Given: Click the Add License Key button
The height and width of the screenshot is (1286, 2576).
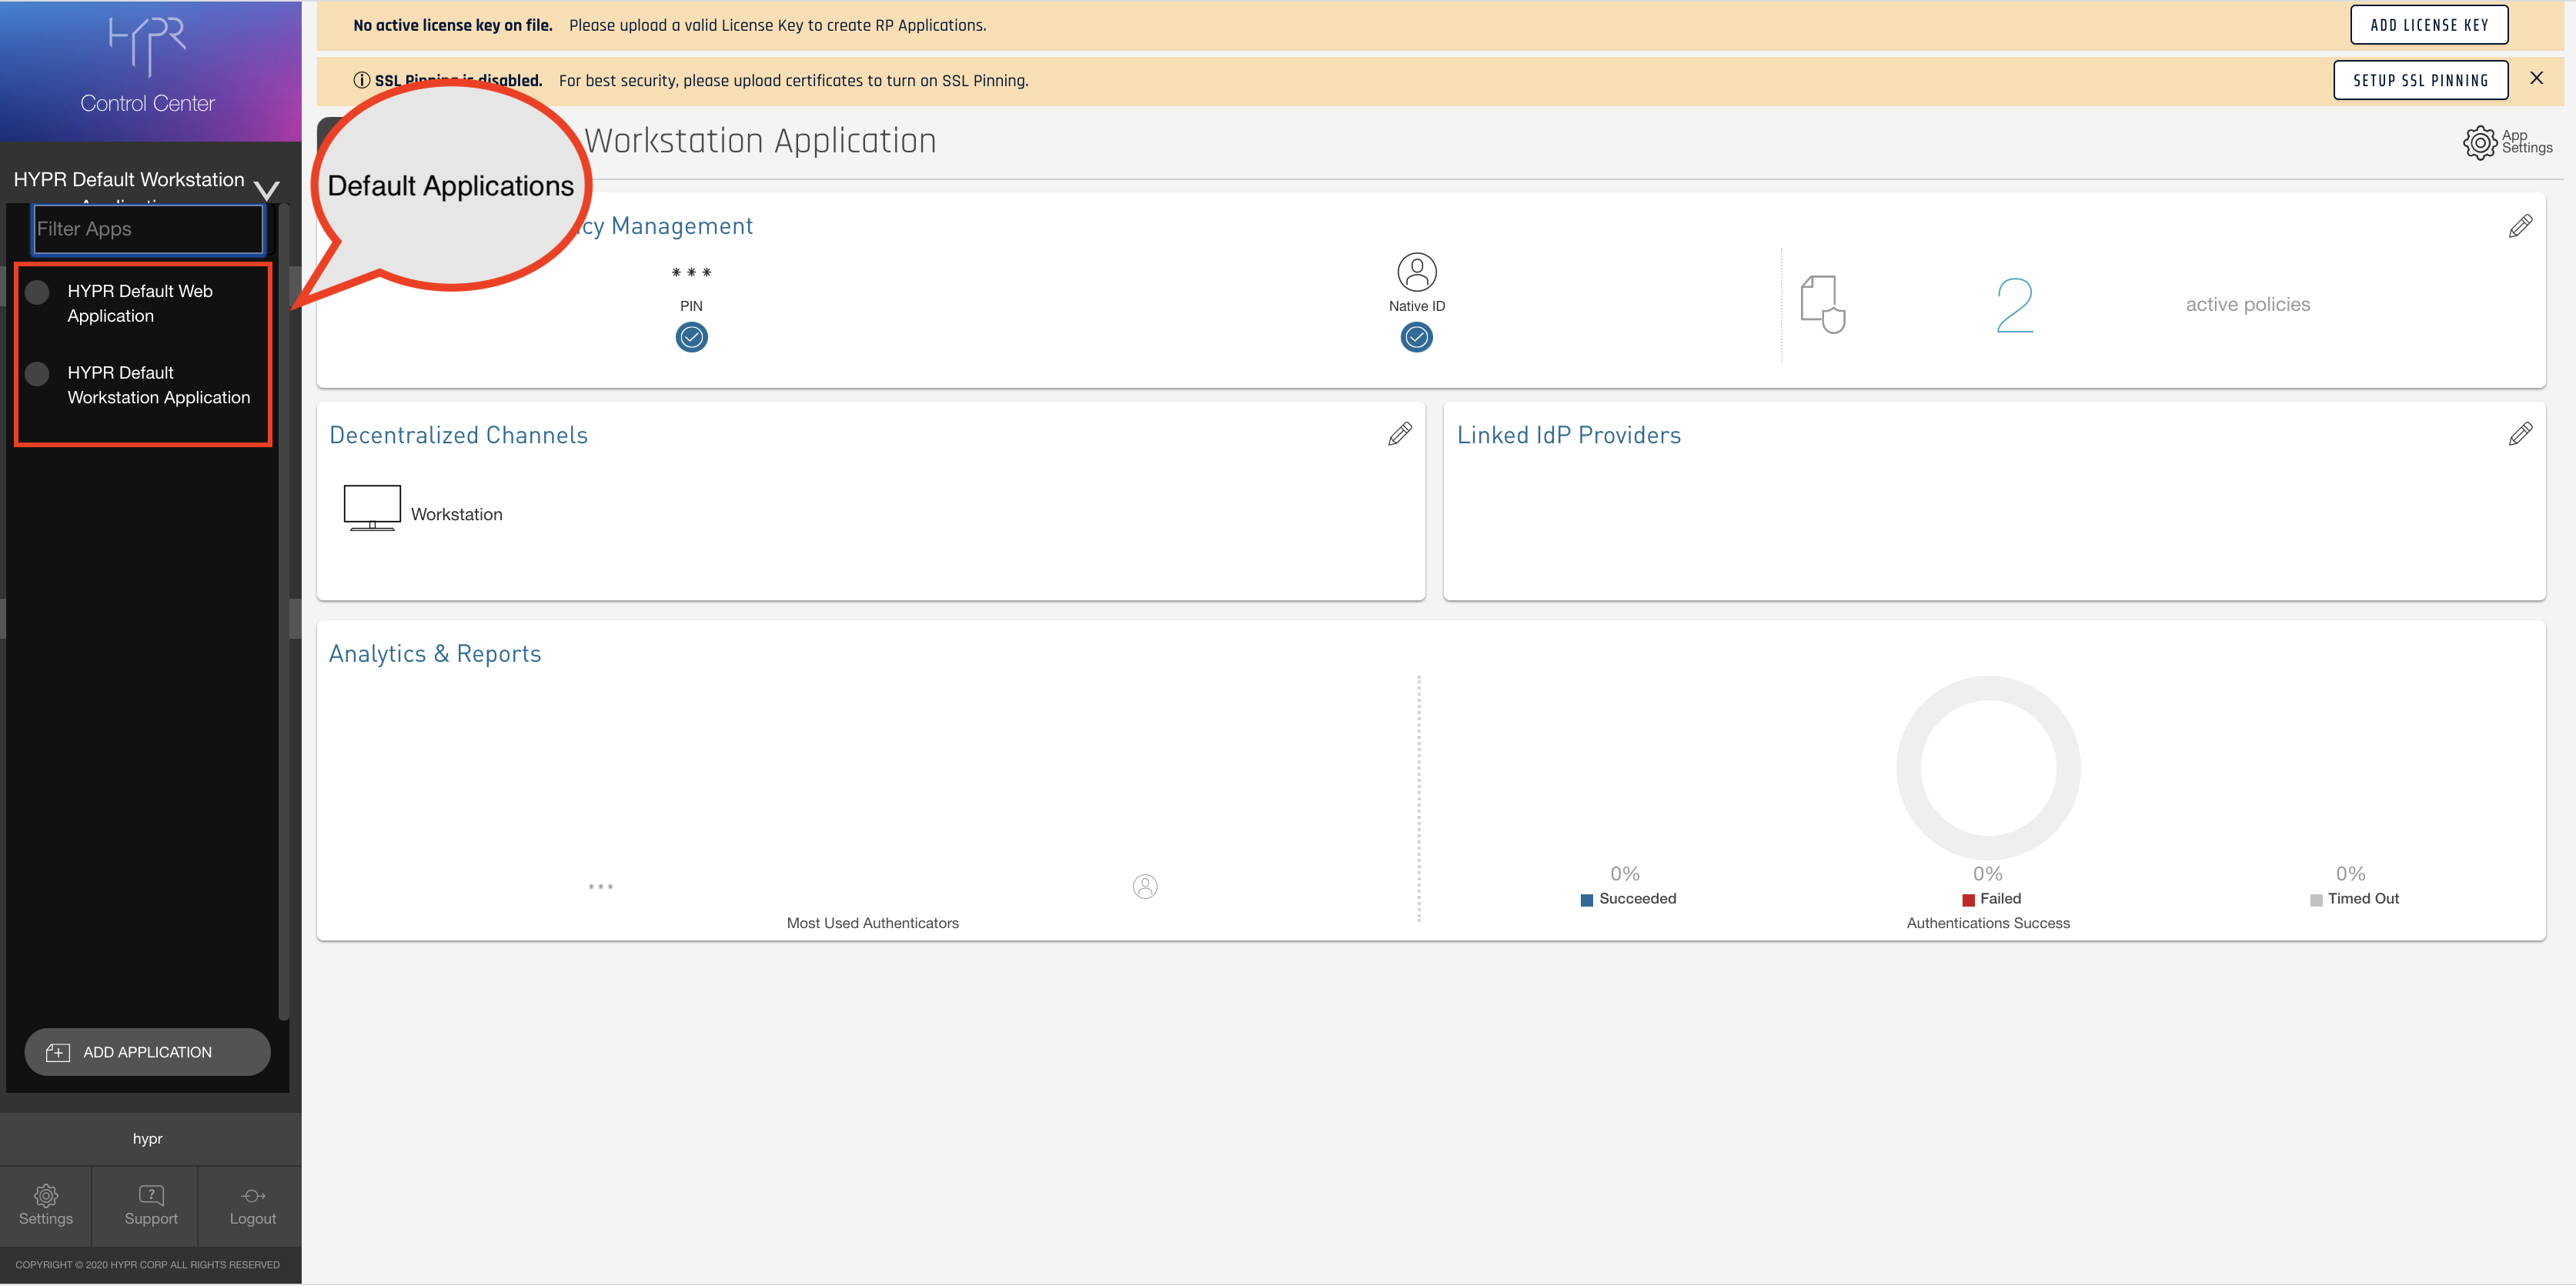Looking at the screenshot, I should [x=2428, y=25].
